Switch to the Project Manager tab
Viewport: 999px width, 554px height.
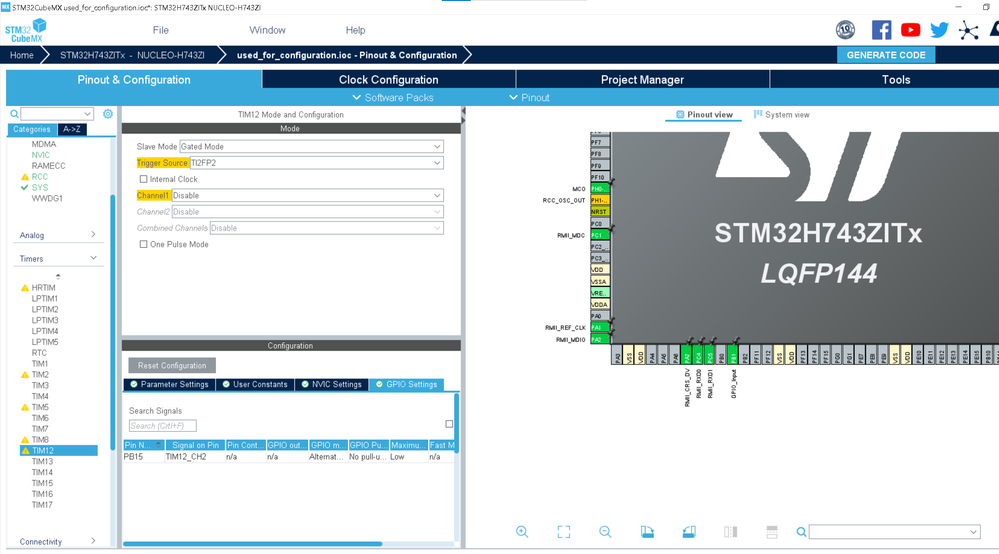point(642,80)
